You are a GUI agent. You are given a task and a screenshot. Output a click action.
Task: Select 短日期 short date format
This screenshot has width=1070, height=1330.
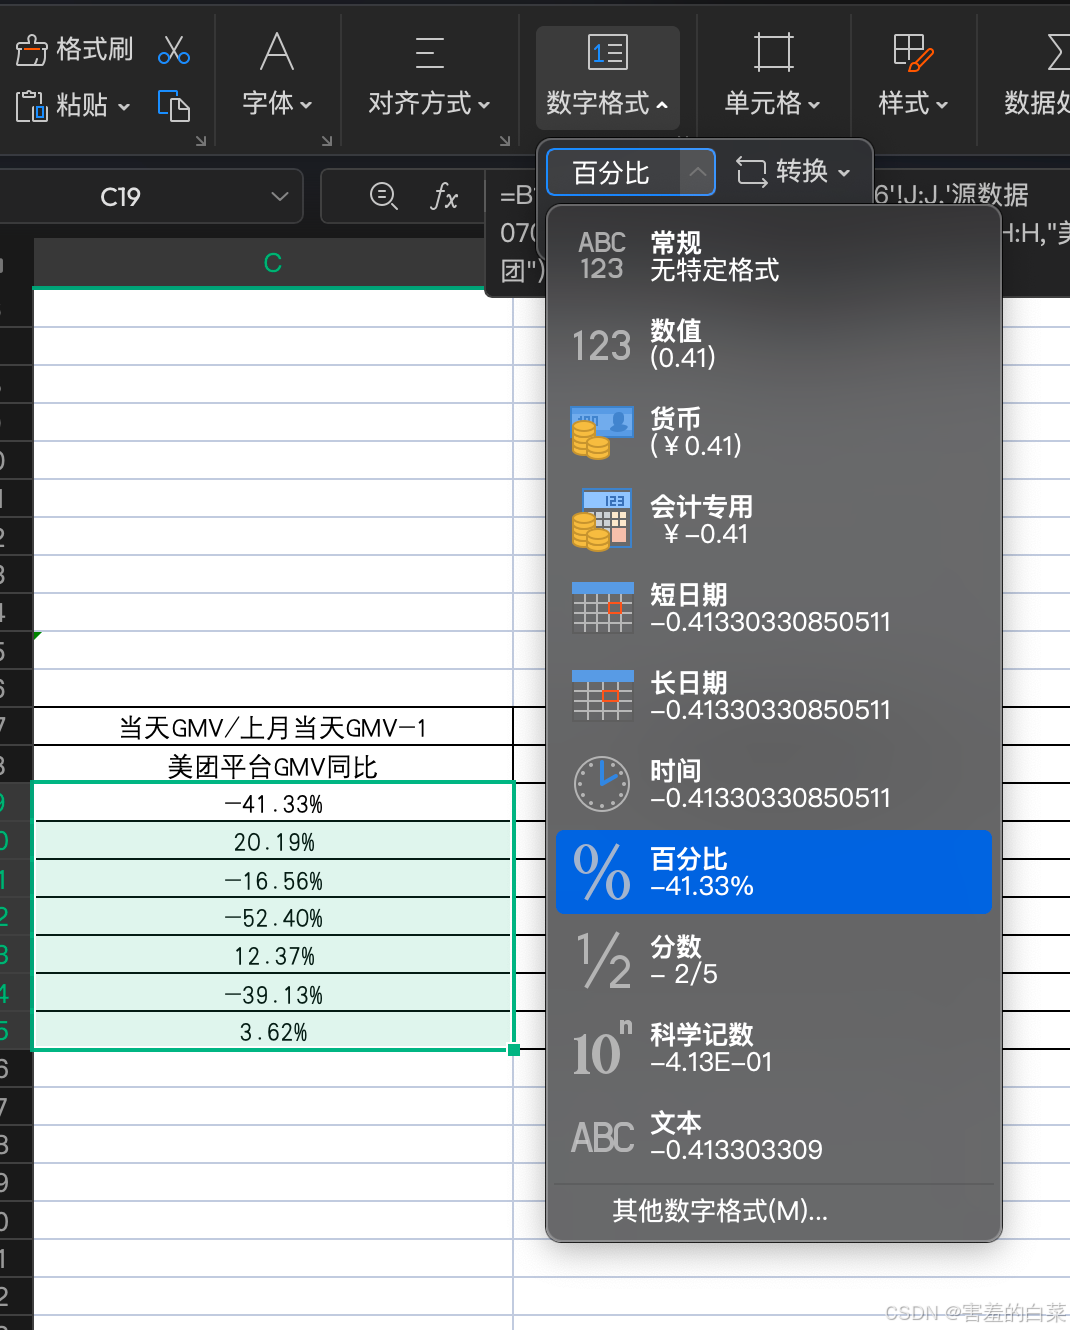click(x=773, y=608)
